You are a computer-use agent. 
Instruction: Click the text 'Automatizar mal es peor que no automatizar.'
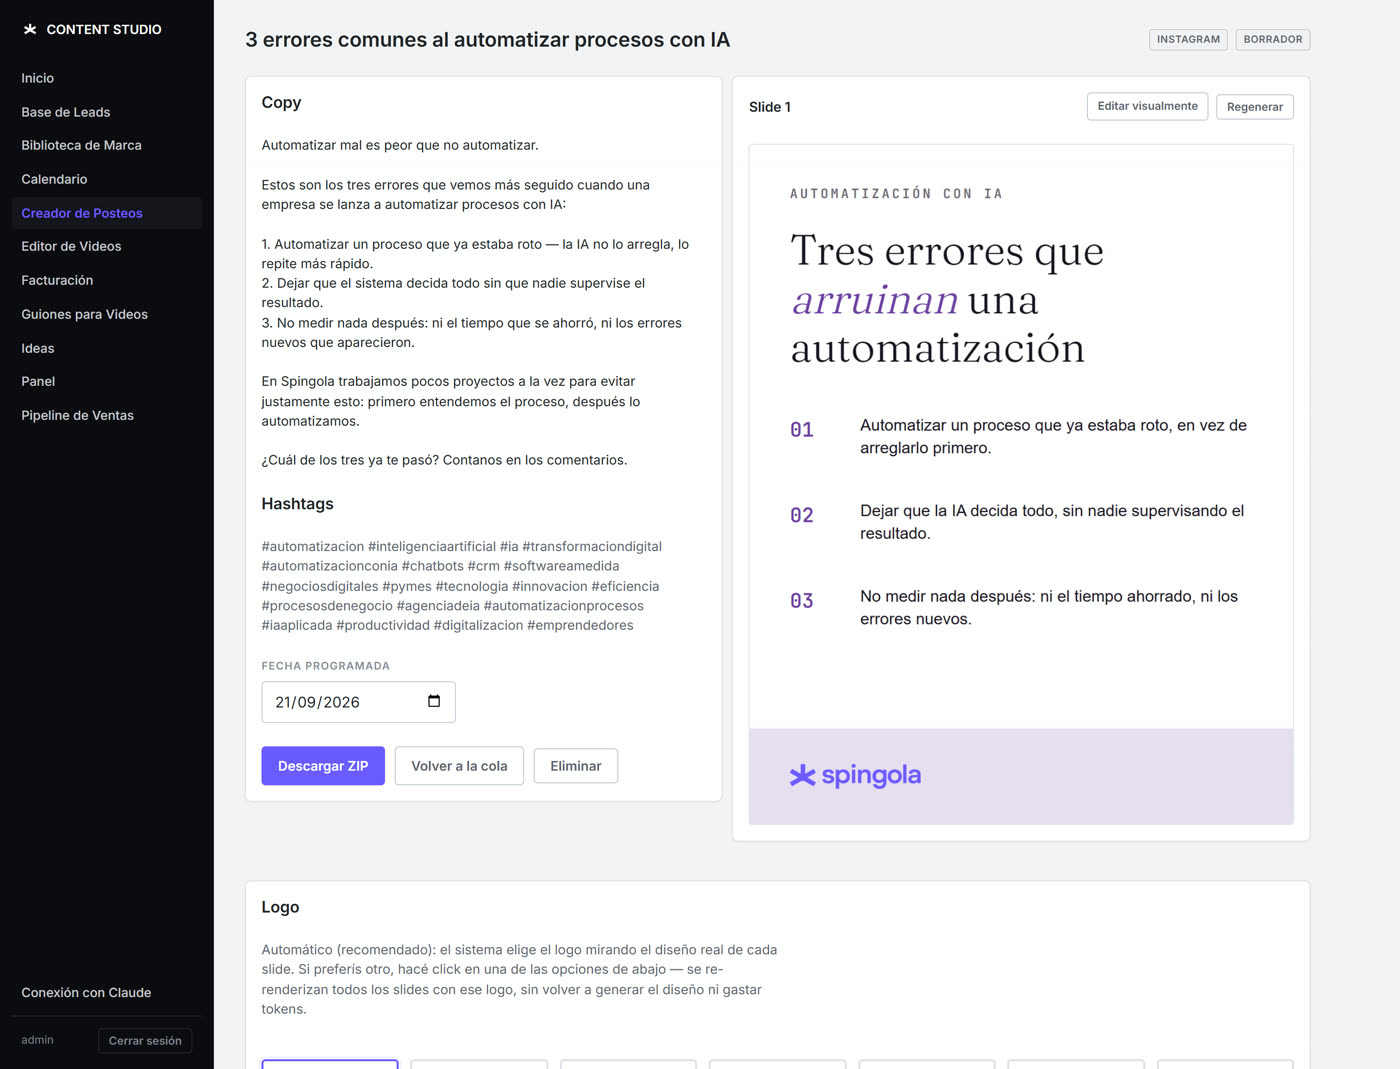pos(400,145)
